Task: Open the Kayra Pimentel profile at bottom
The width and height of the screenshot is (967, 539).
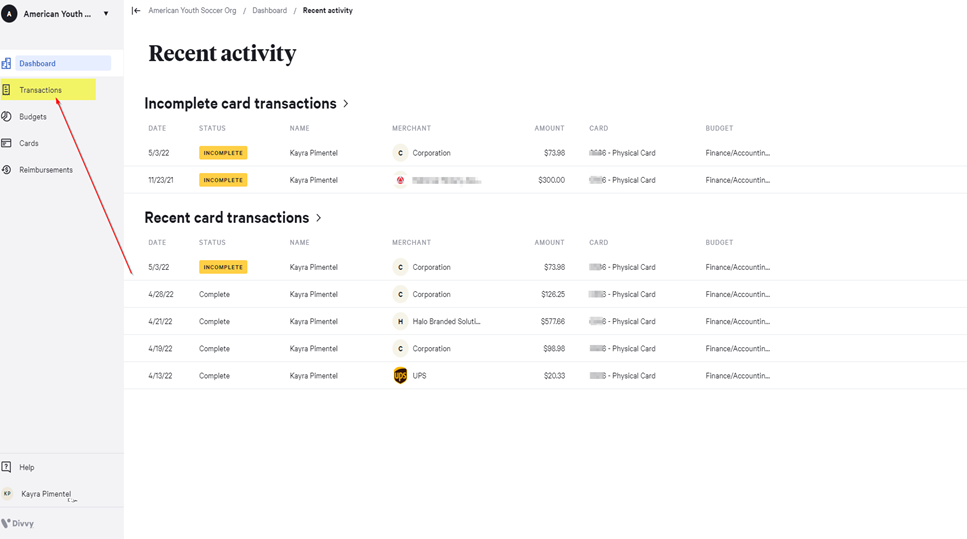Action: [46, 494]
